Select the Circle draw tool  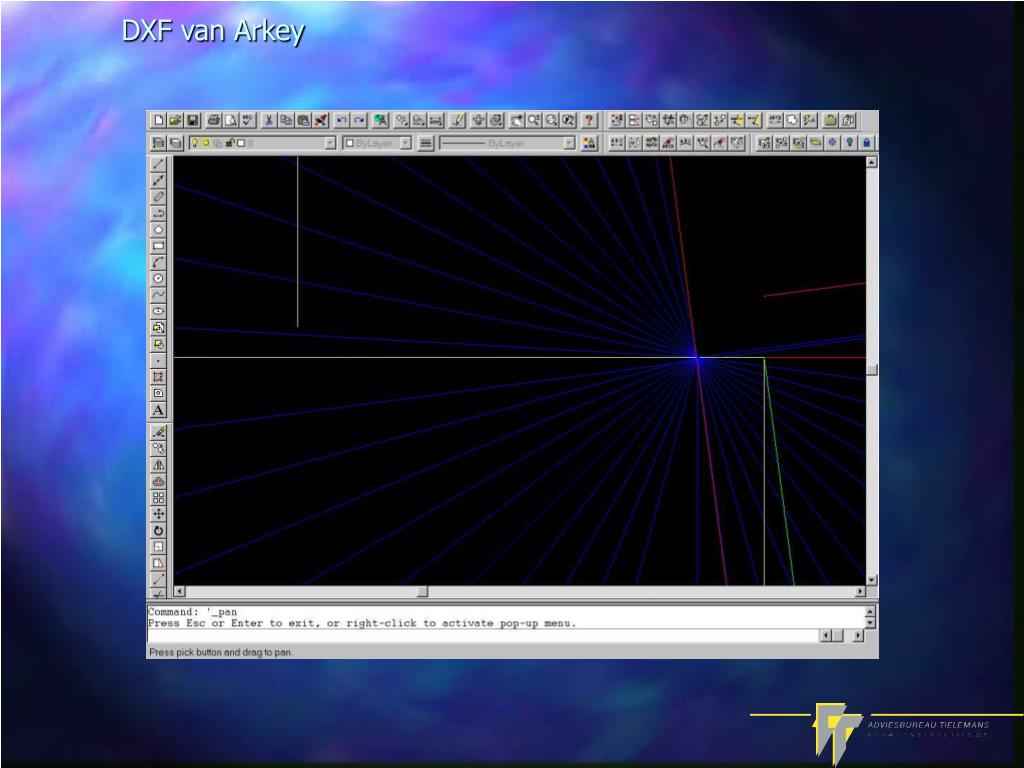[x=158, y=278]
